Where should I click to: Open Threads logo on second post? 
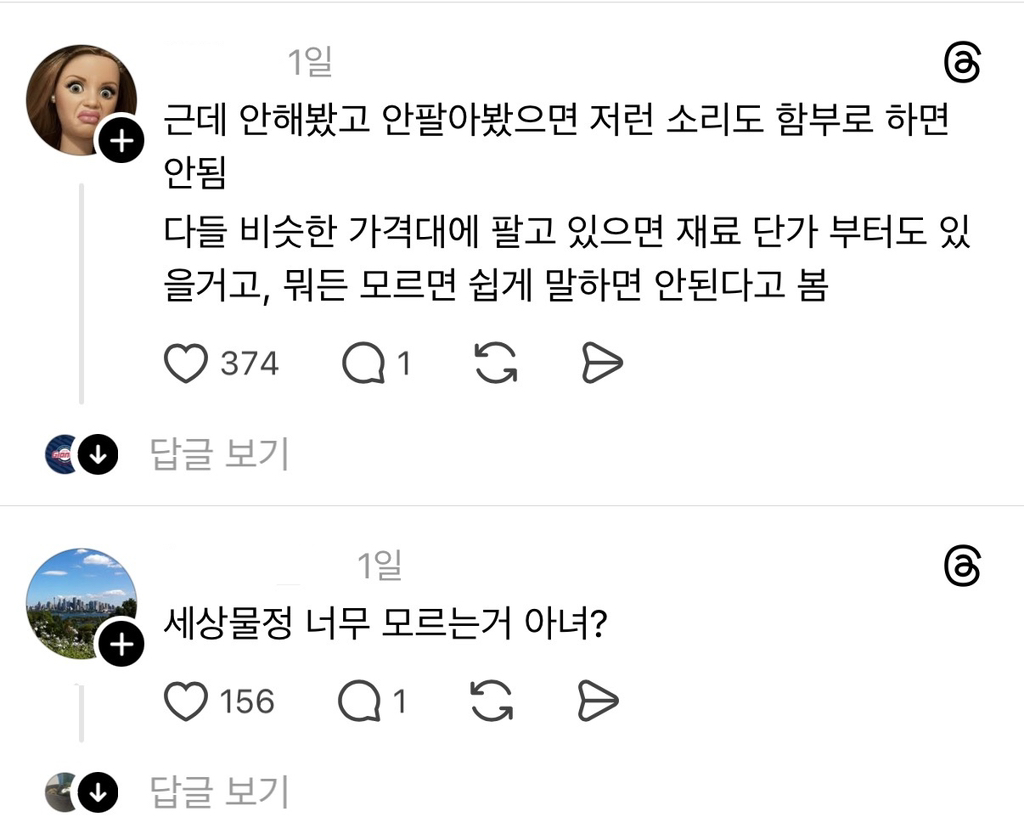(x=962, y=567)
